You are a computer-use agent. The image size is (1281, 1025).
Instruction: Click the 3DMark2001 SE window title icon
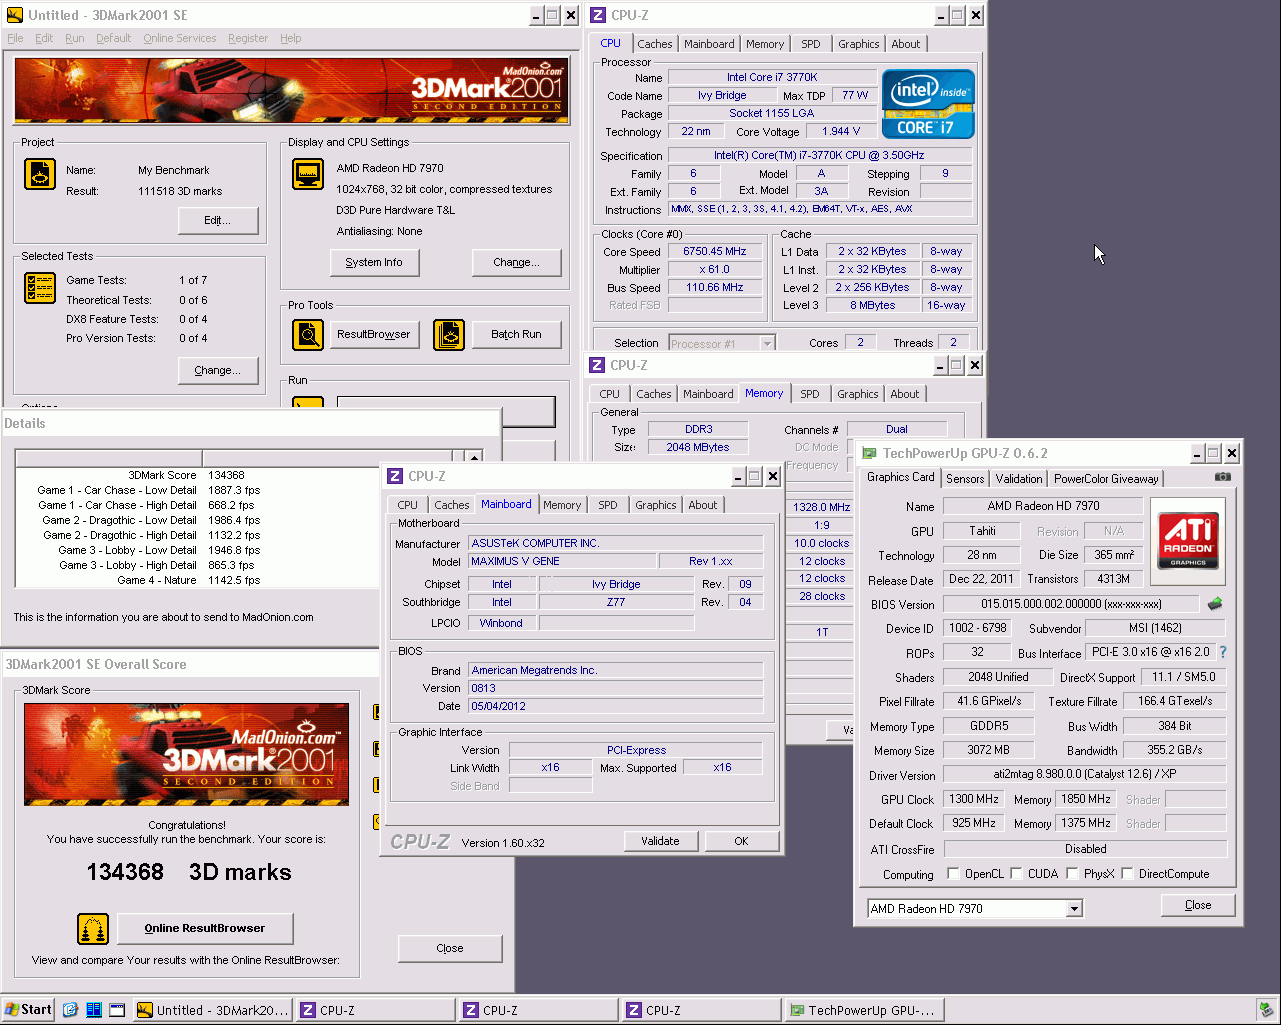(14, 15)
